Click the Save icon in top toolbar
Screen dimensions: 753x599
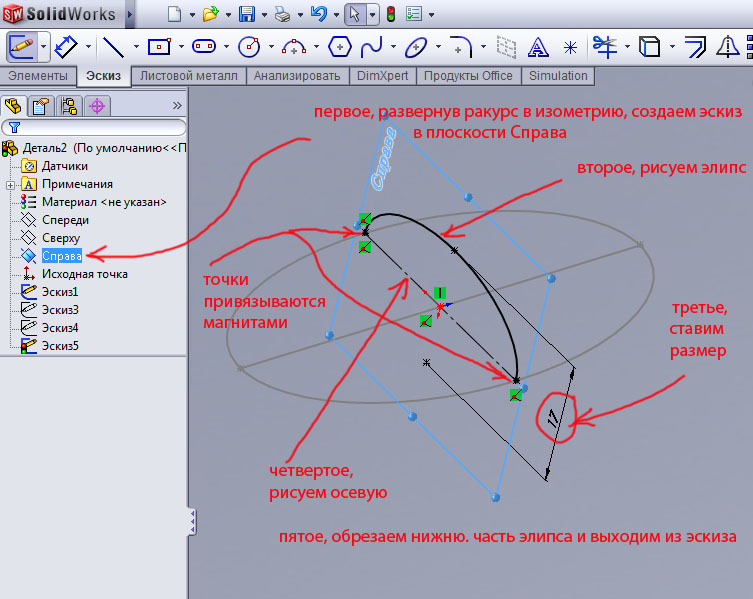[x=247, y=14]
